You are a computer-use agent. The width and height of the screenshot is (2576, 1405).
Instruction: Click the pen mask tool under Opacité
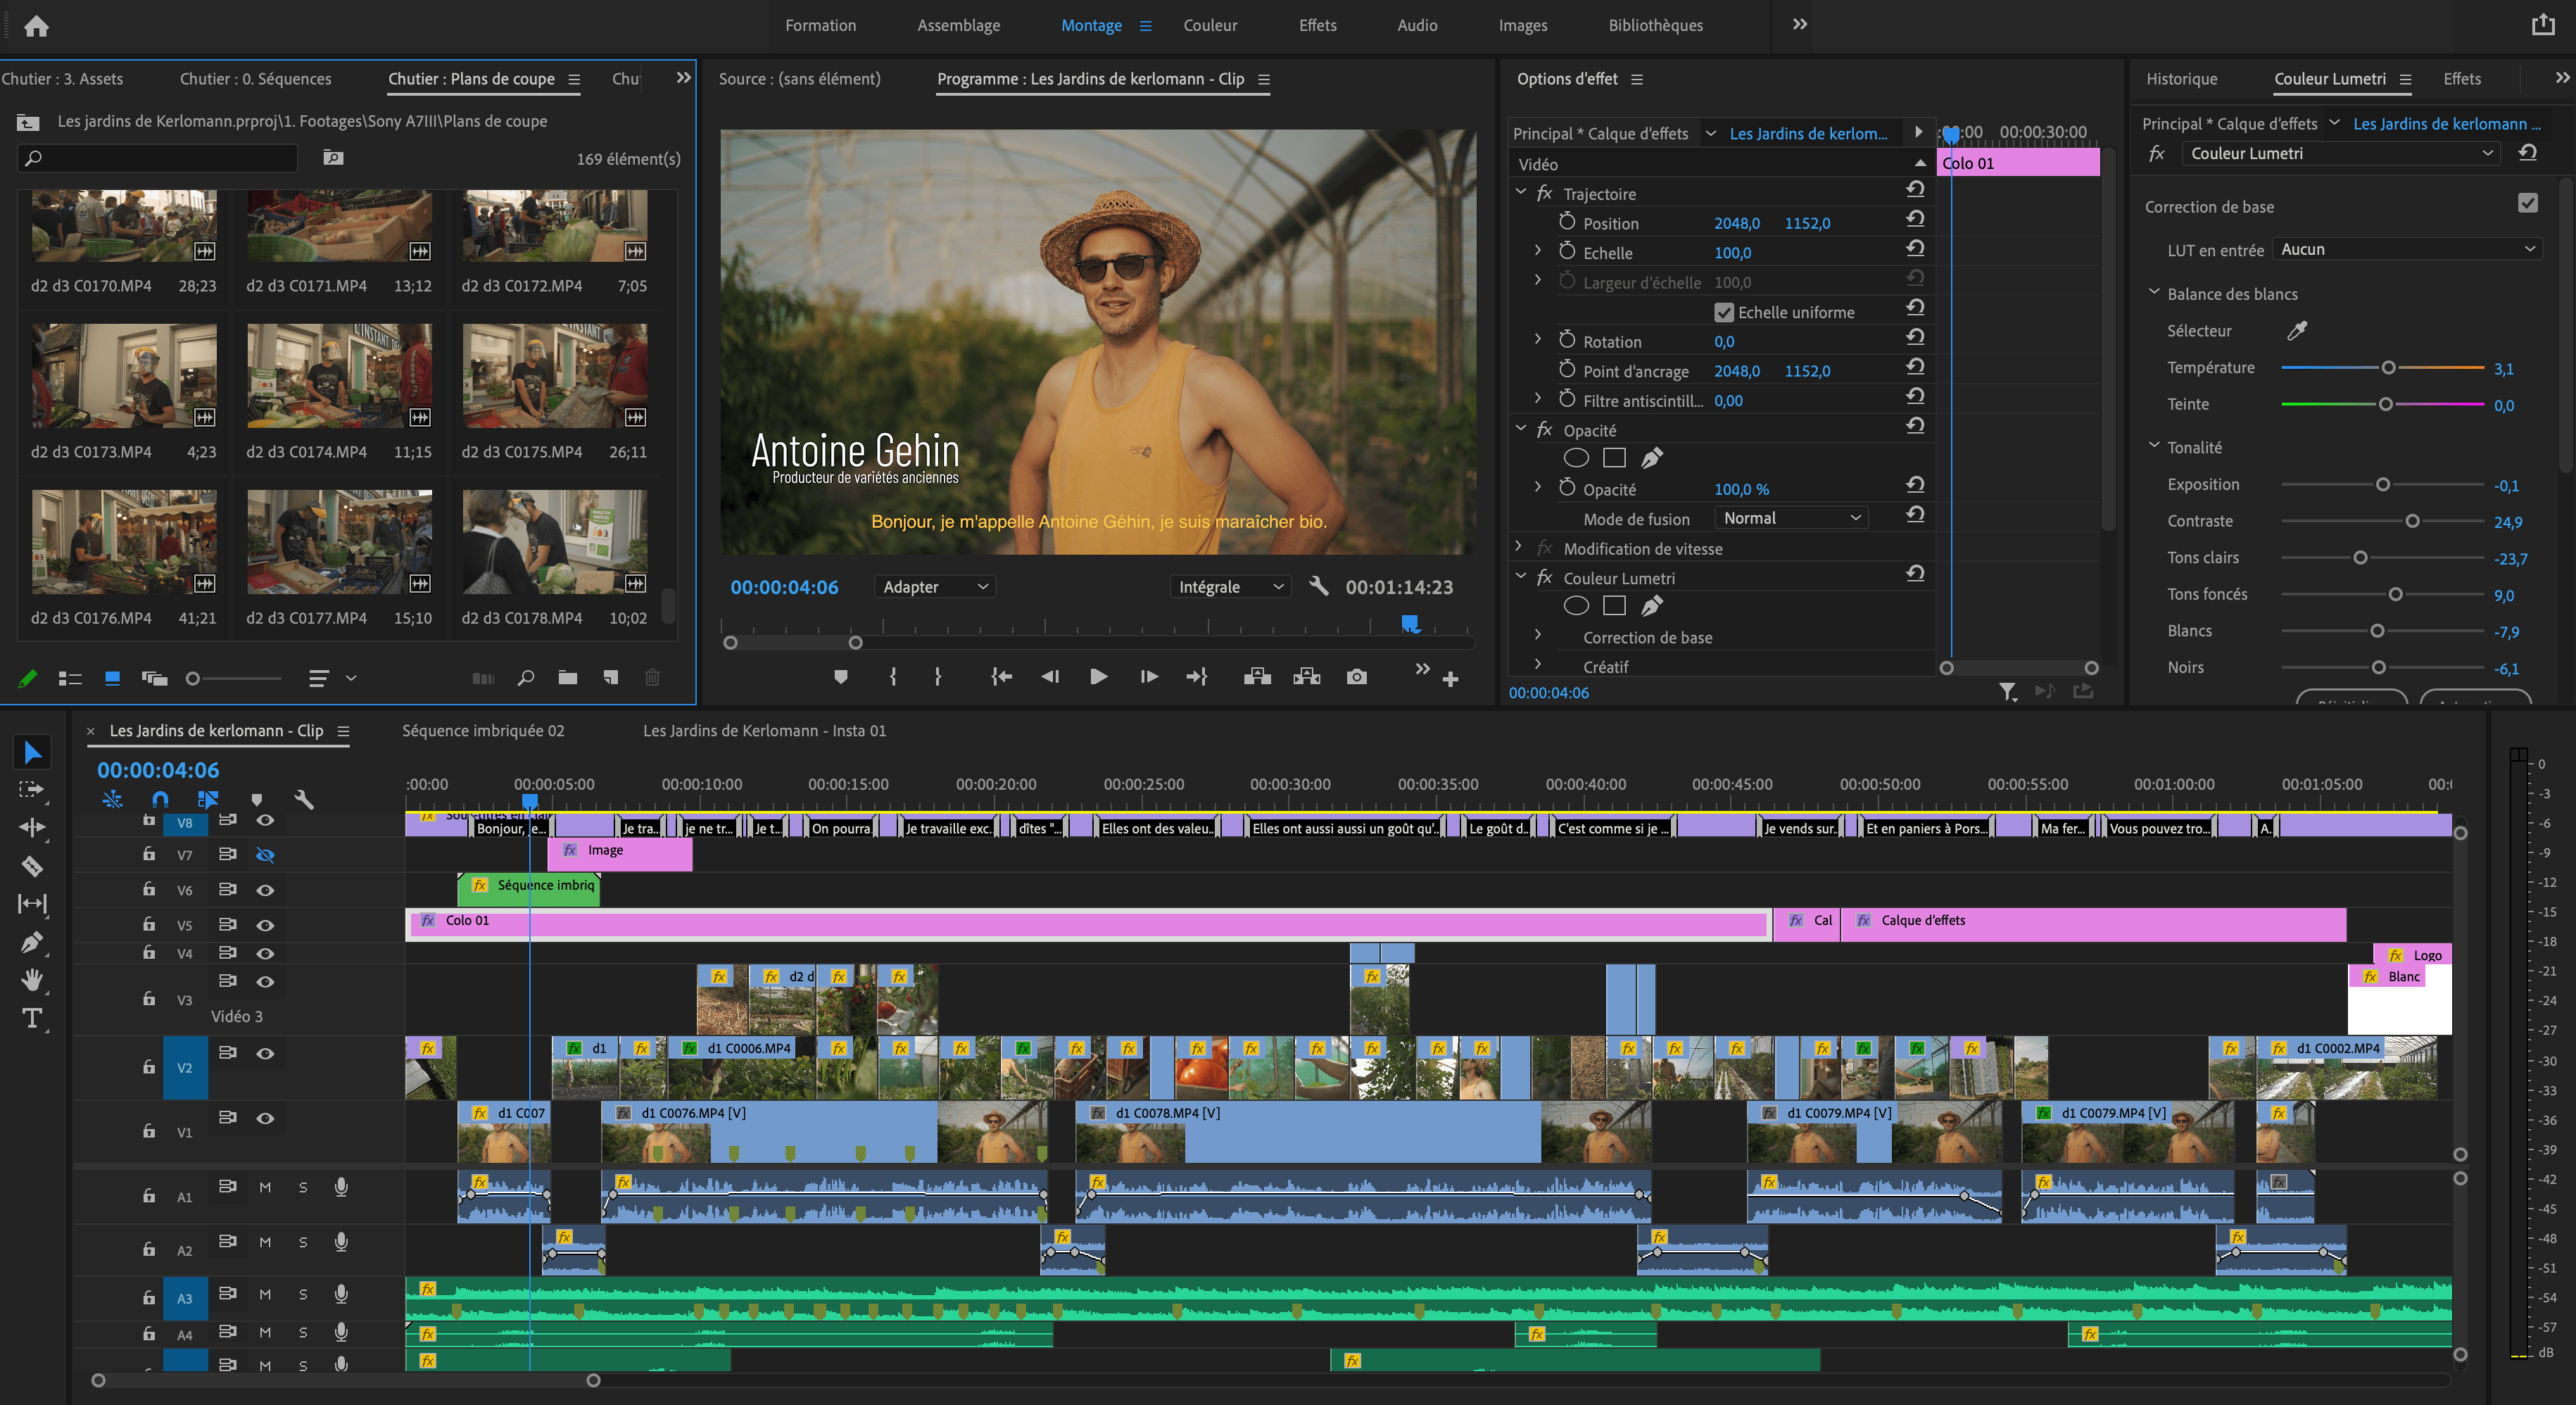[1652, 458]
